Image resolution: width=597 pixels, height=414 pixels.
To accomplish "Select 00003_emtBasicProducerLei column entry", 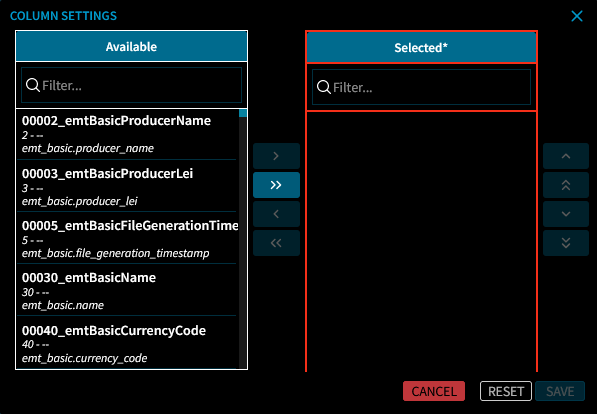I will coord(127,186).
